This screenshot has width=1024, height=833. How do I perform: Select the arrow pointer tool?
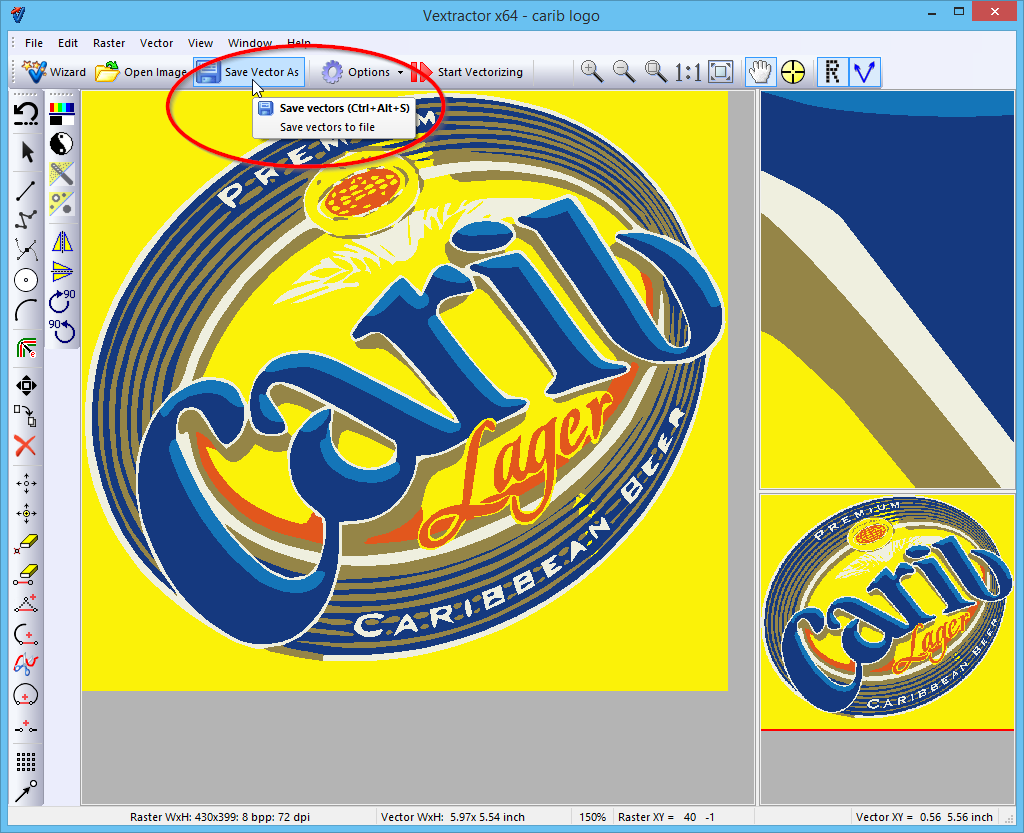click(27, 152)
